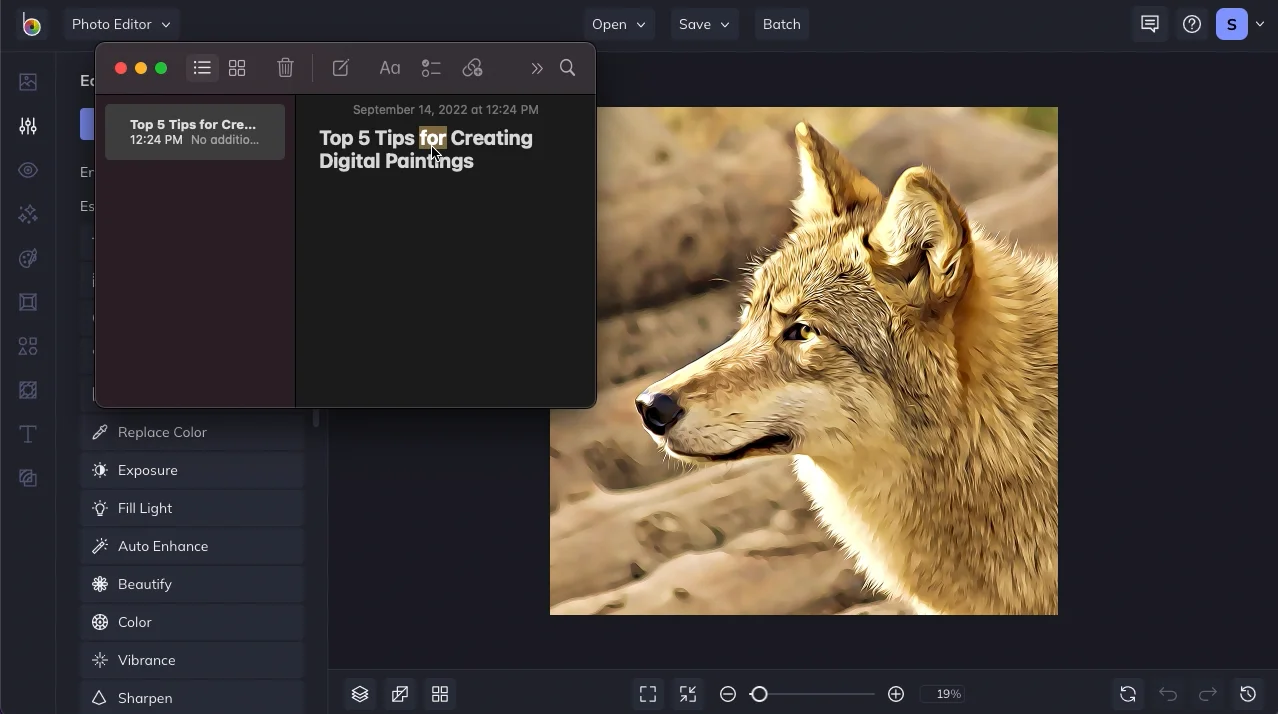Select the Beautify tool
The image size is (1278, 714).
point(192,584)
